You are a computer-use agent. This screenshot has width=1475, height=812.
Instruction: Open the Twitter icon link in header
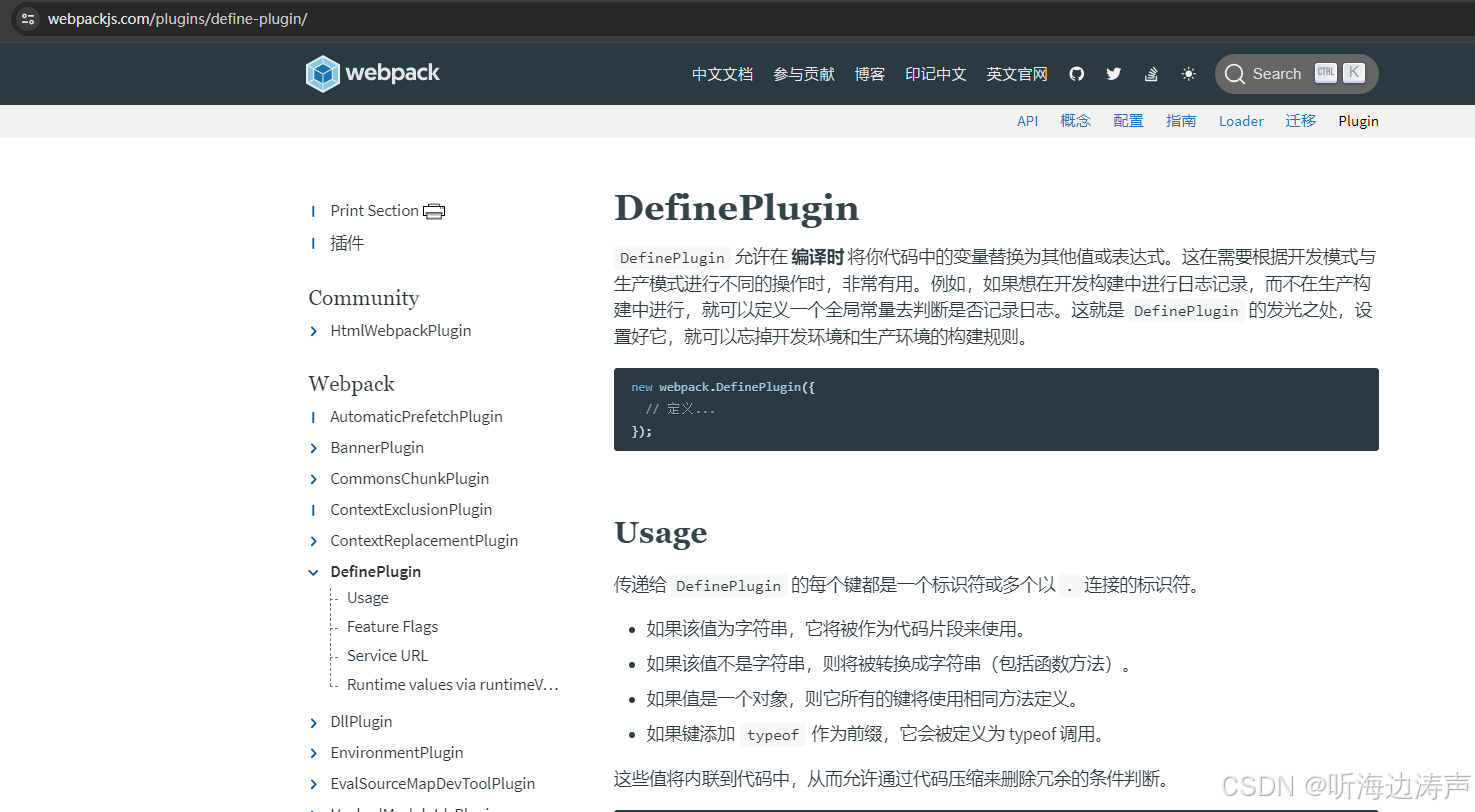point(1114,74)
